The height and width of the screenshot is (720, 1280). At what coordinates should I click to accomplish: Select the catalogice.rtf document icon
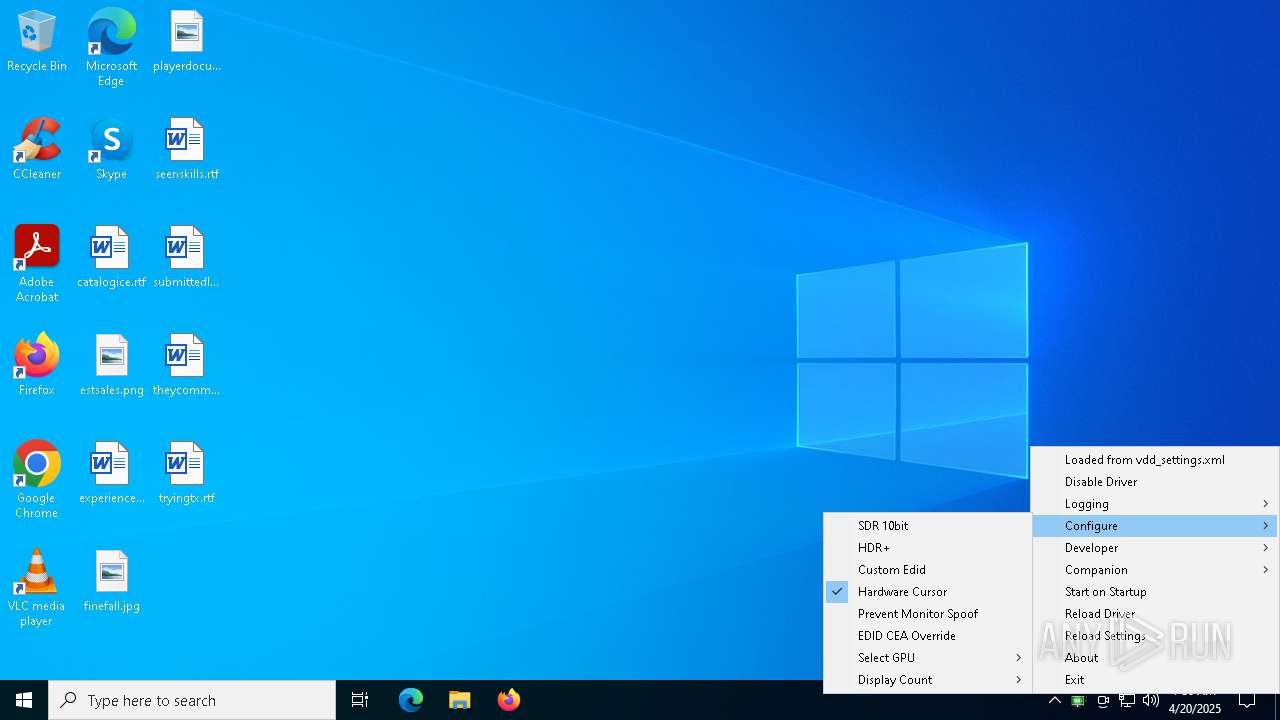click(111, 258)
